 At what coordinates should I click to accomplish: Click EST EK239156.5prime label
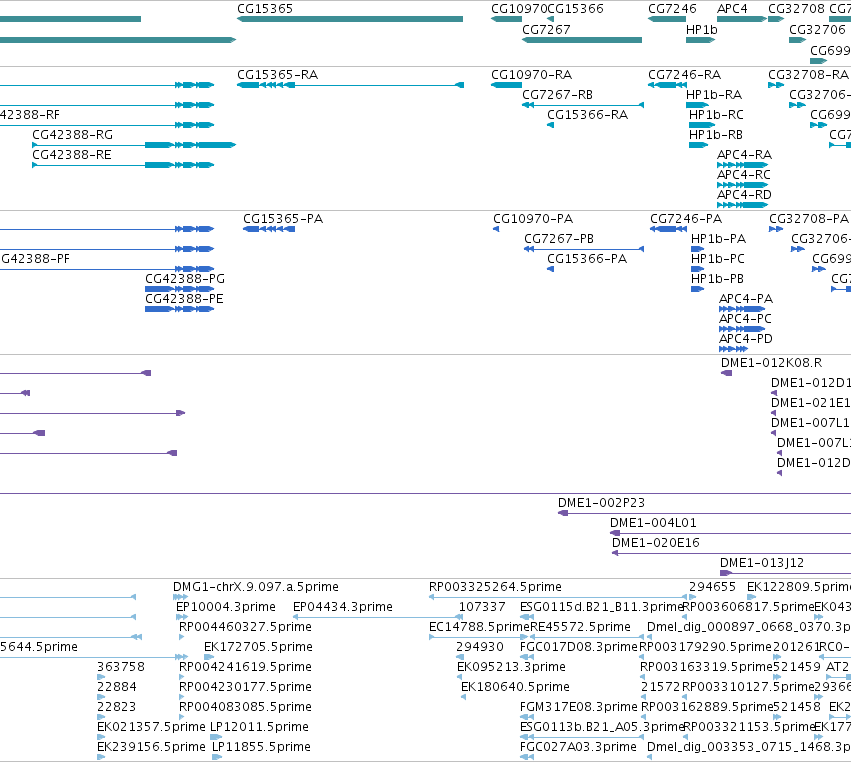[151, 747]
